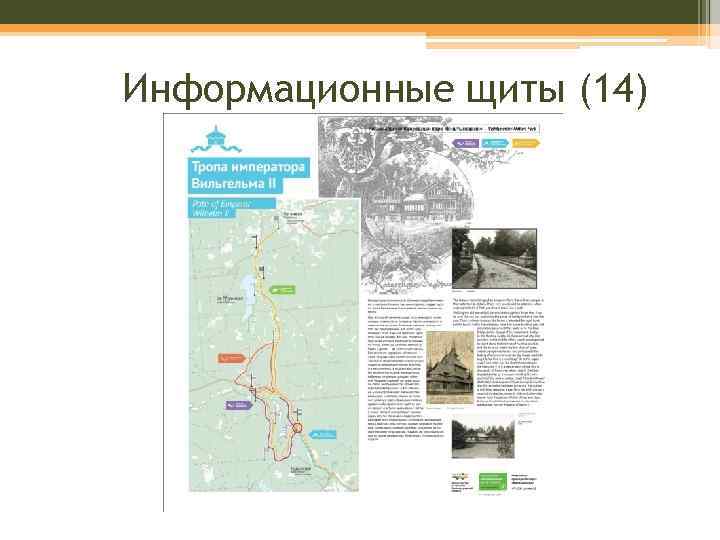Click the orange route label on the map
Screen dimensions: 720x540
point(232,358)
